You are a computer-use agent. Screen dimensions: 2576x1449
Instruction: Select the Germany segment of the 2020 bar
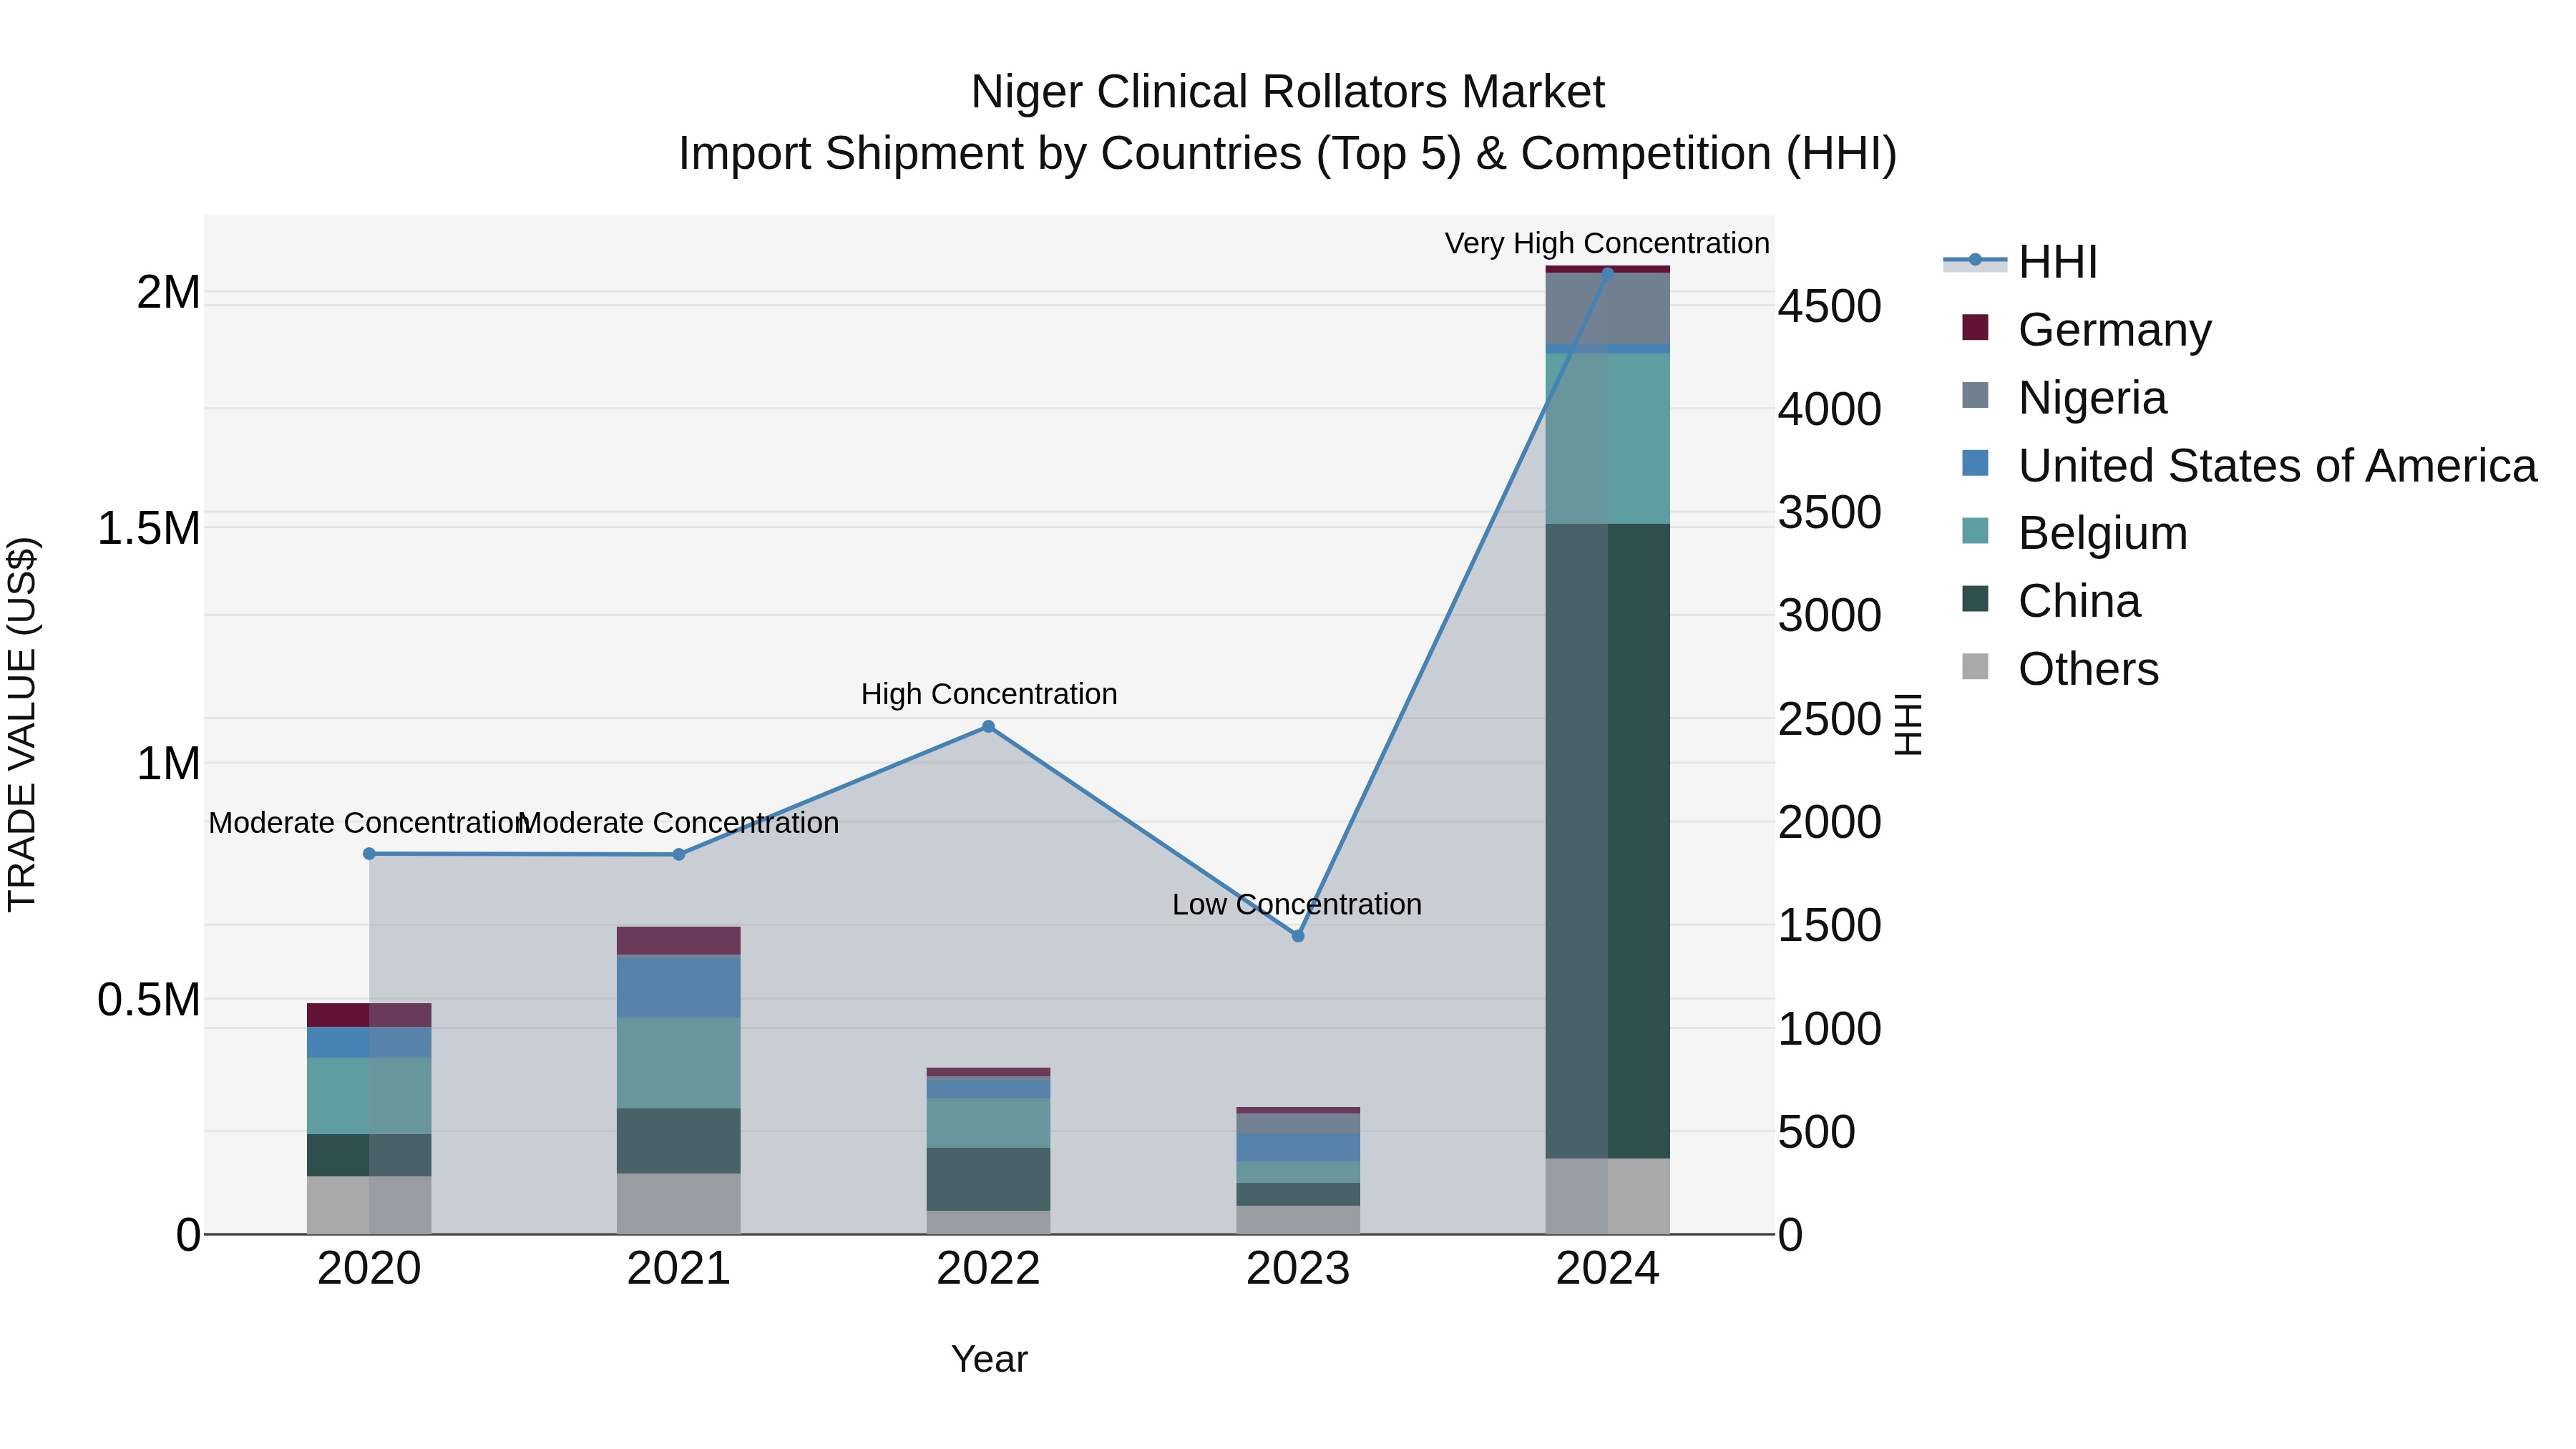tap(369, 1015)
